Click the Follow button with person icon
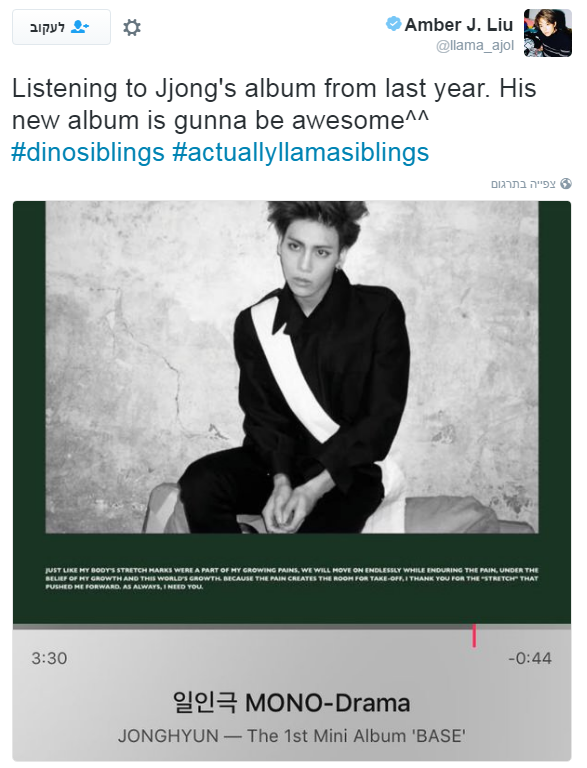The width and height of the screenshot is (587, 768). tap(61, 27)
